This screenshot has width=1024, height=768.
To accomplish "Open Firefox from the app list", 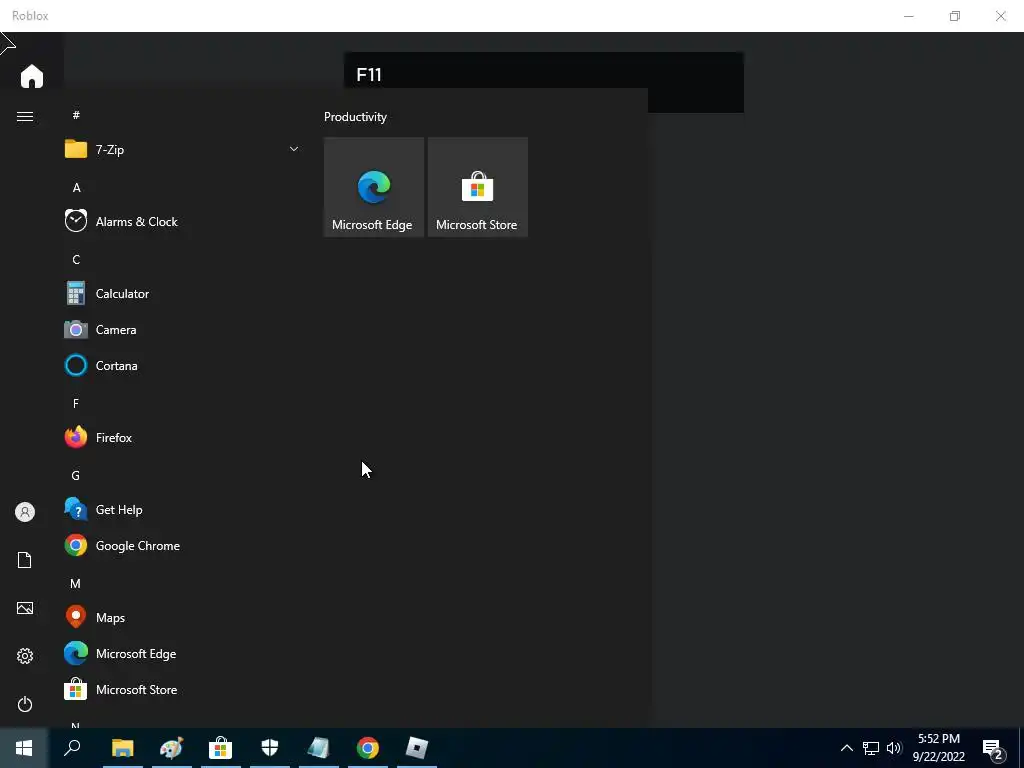I will [x=182, y=438].
